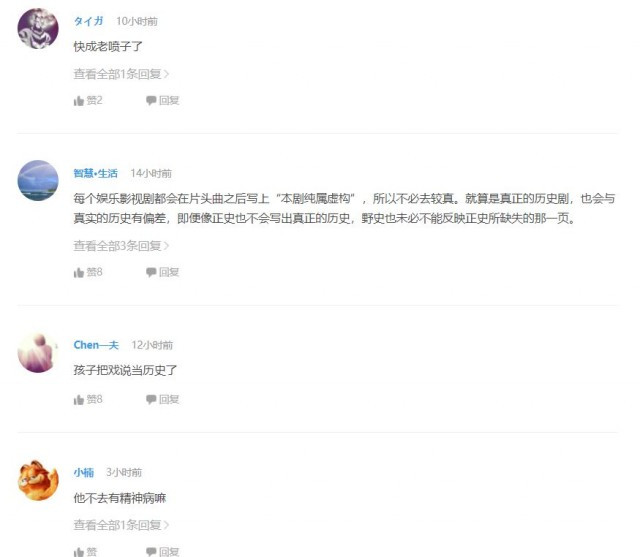The image size is (640, 557).
Task: Expand 查看全部1条回复 under タイガ's comment
Action: [121, 74]
